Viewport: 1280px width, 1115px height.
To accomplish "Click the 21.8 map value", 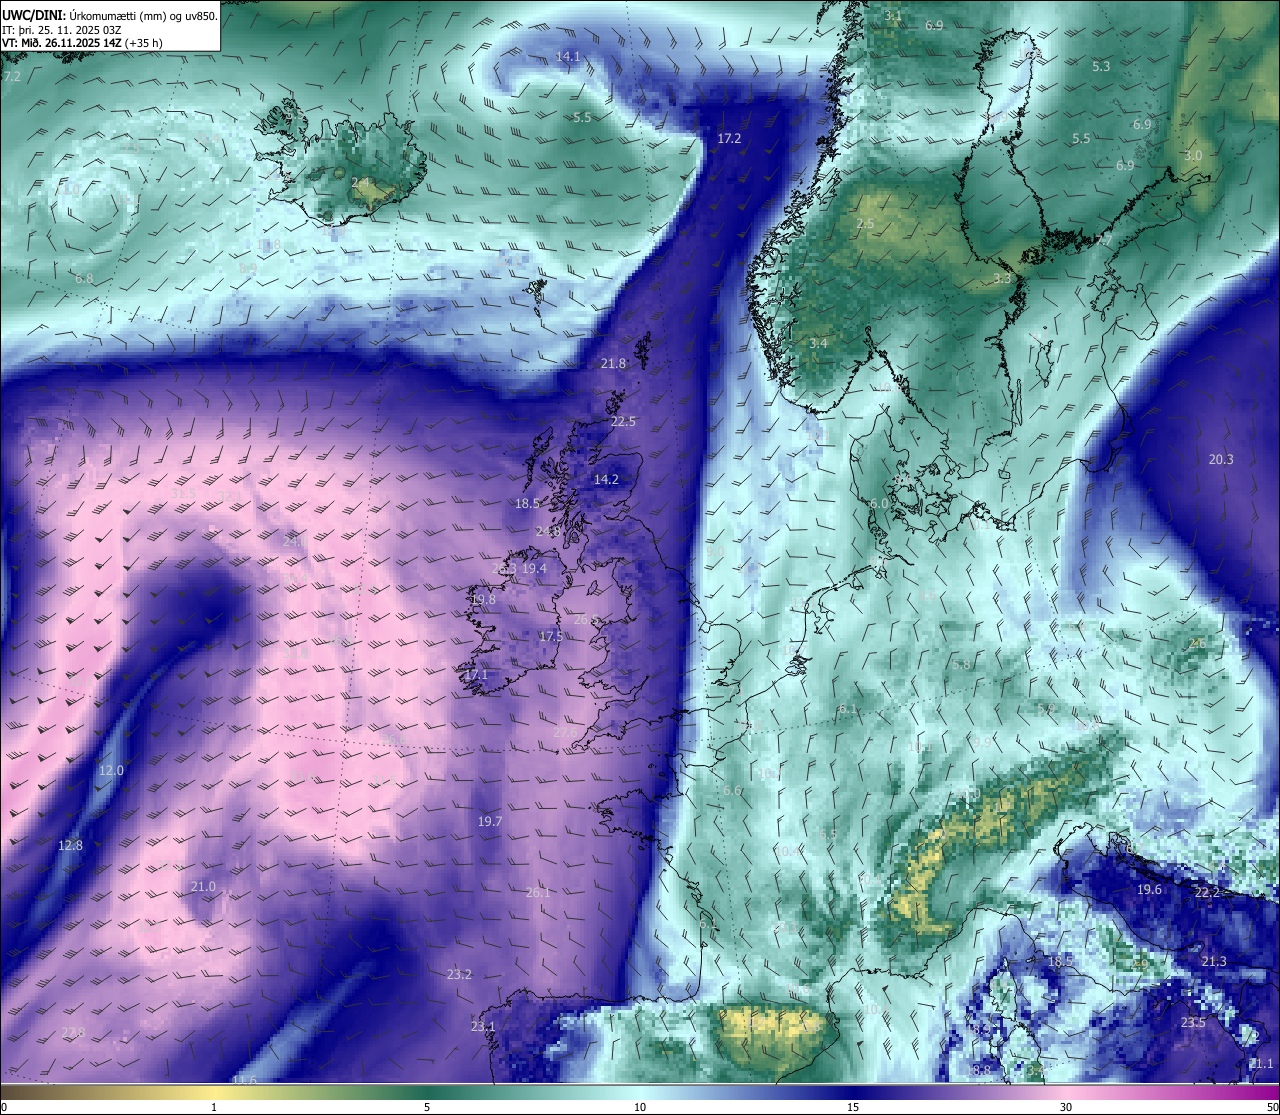I will [613, 363].
